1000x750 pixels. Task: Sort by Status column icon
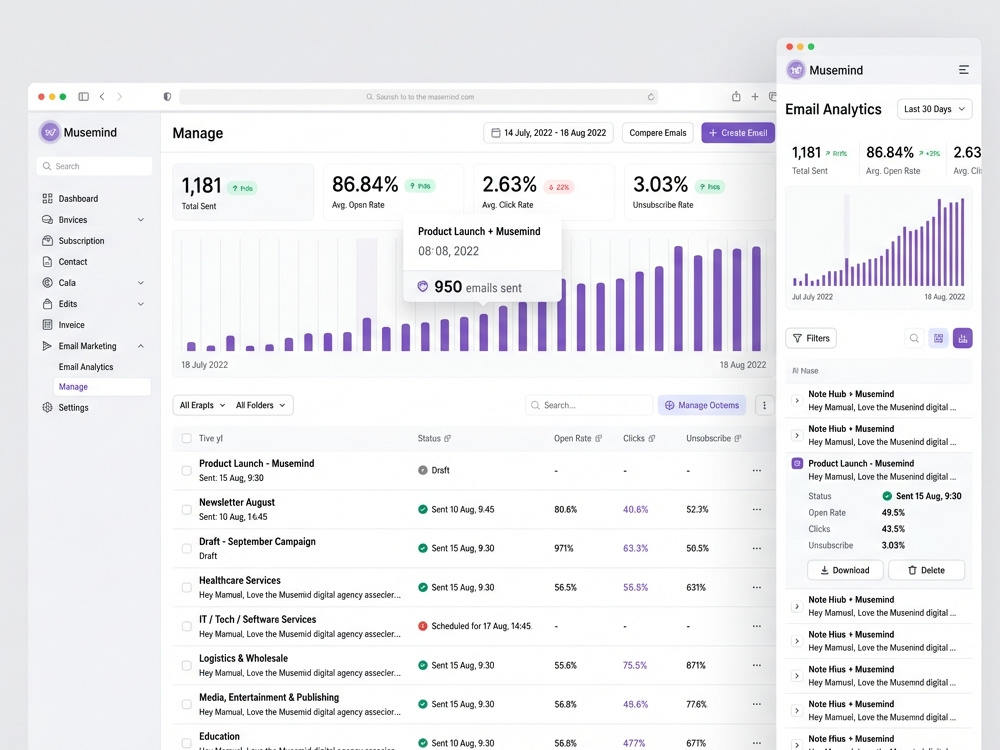pos(447,438)
